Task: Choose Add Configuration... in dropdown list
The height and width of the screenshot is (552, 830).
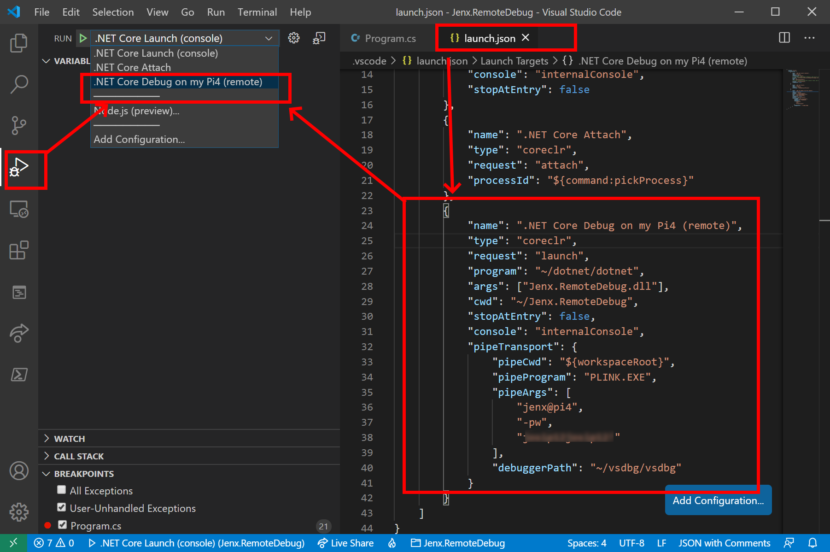Action: (184, 139)
